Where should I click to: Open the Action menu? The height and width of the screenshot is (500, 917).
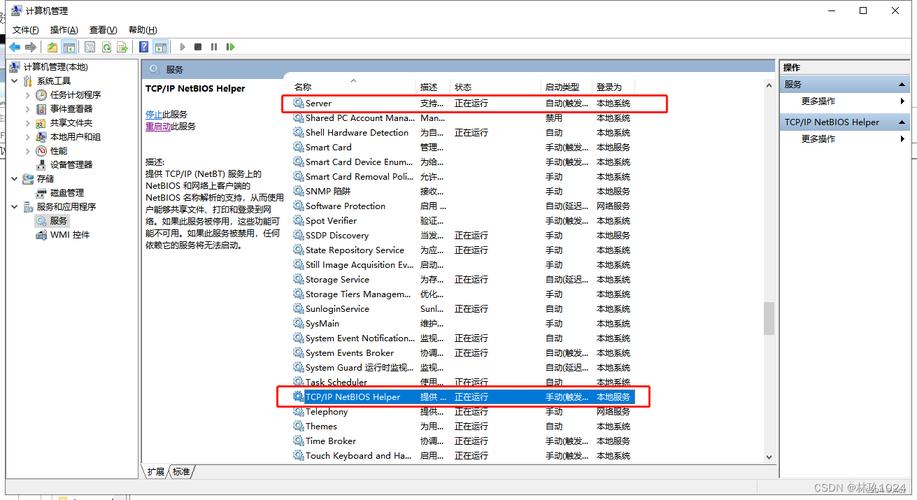tap(64, 30)
